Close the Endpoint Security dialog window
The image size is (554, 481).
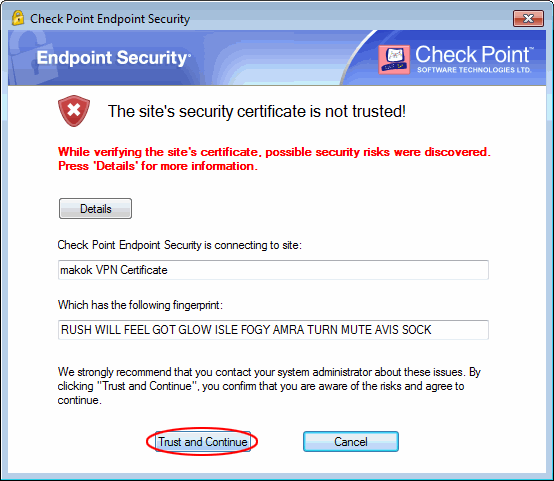tap(528, 18)
